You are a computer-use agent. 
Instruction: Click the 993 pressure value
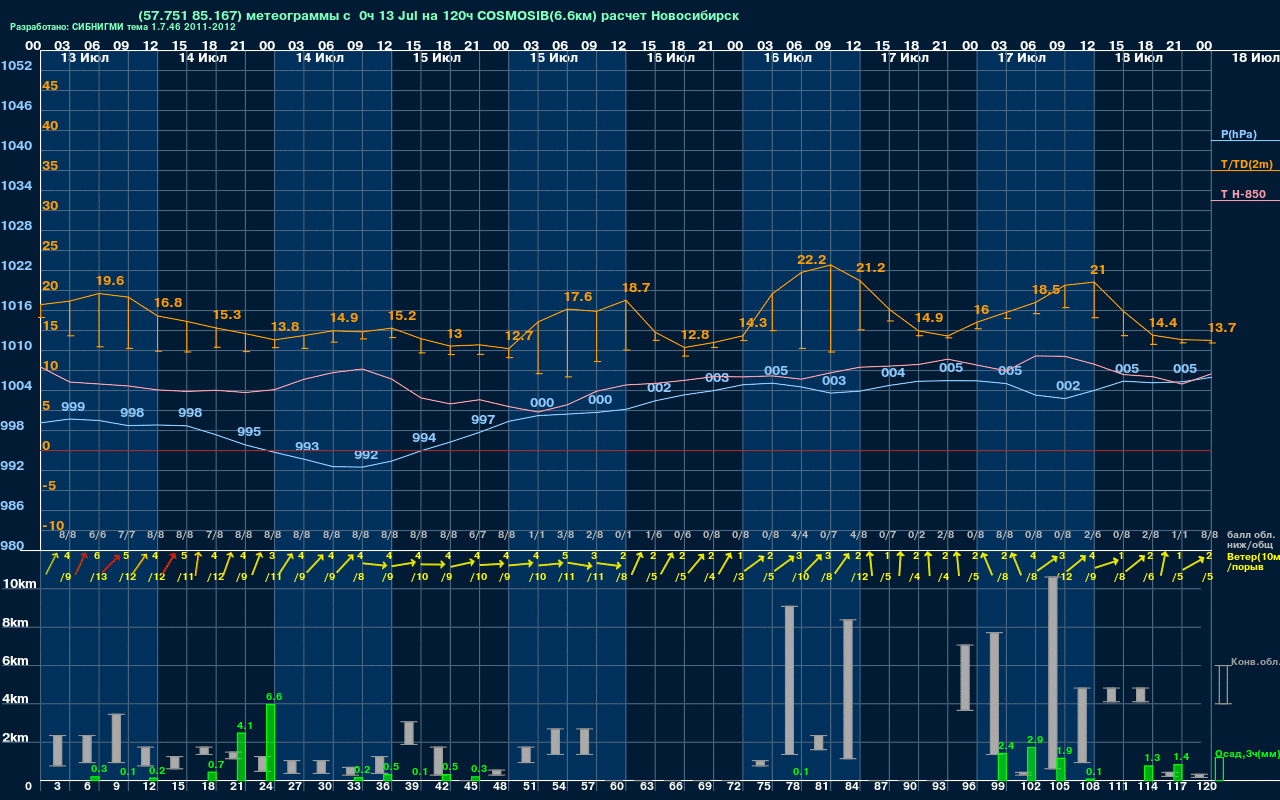coord(307,447)
